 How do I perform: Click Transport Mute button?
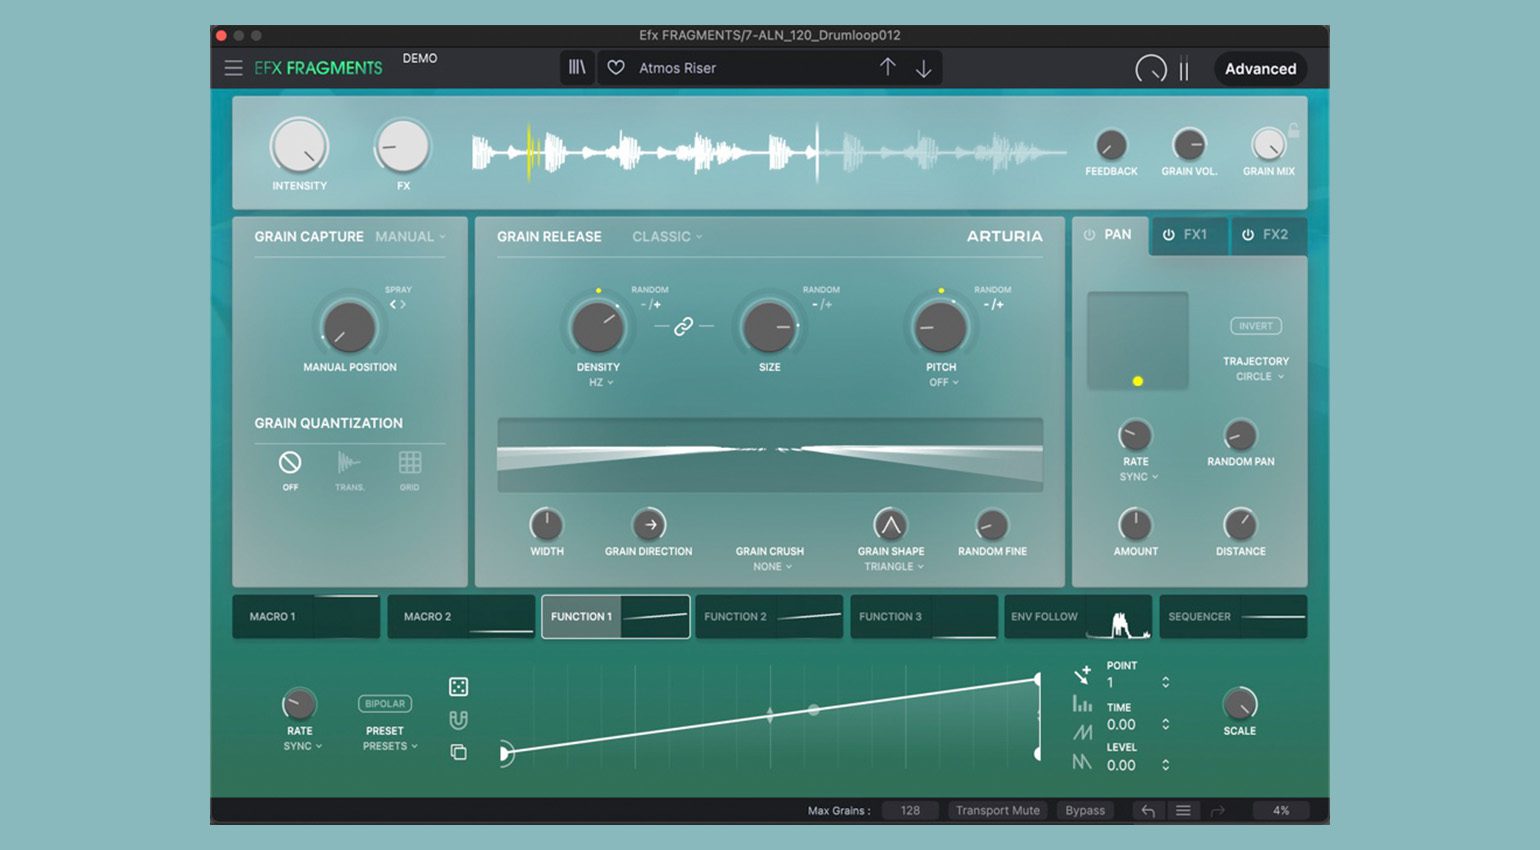point(997,811)
